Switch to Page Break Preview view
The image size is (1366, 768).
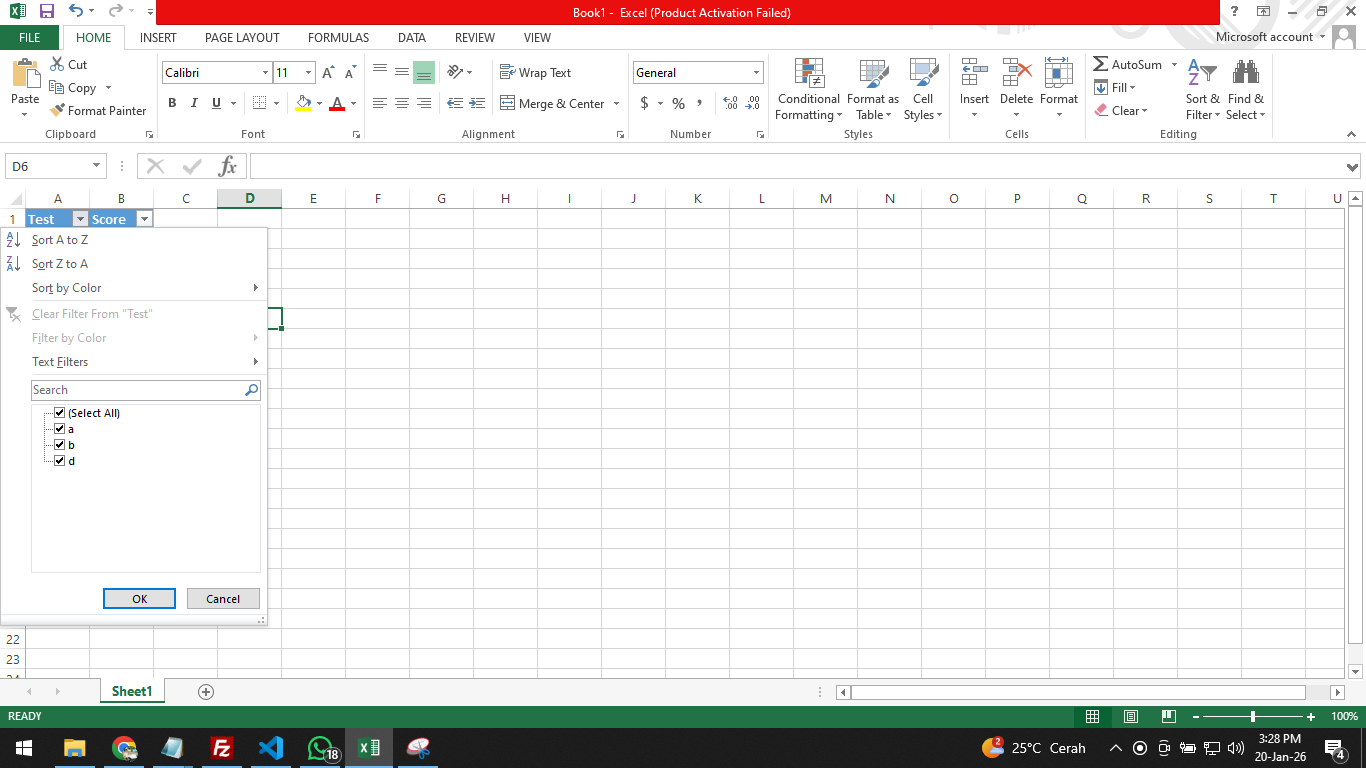click(x=1169, y=717)
